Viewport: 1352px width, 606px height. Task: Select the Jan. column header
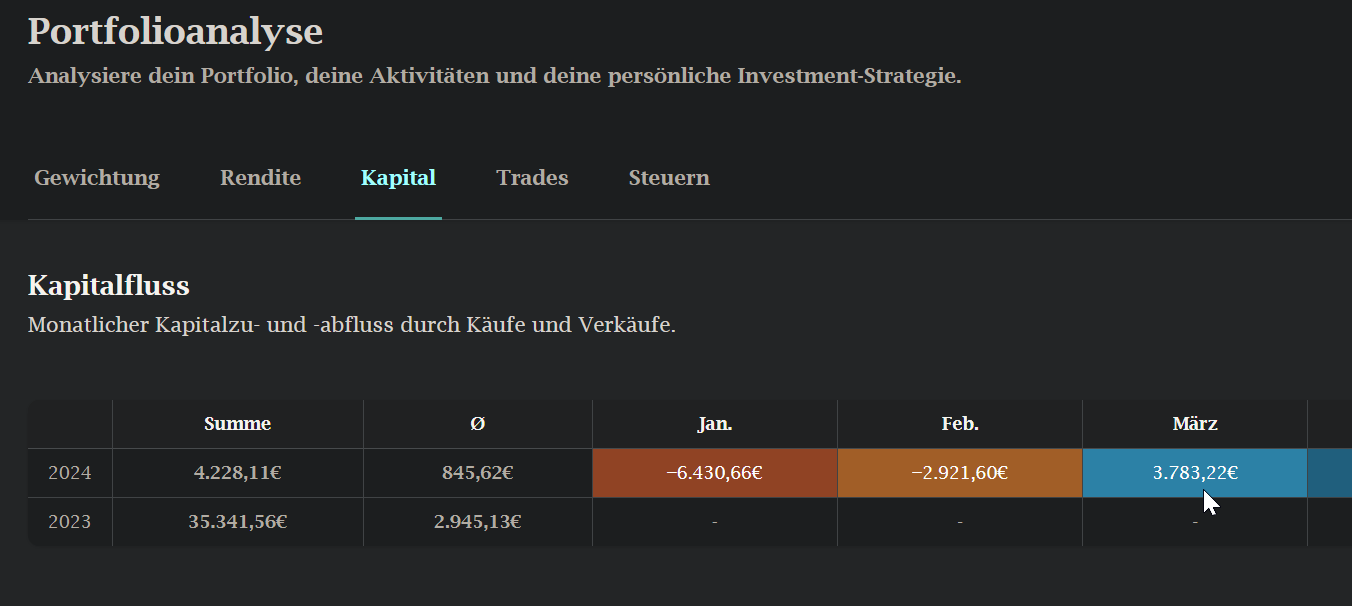pyautogui.click(x=714, y=424)
